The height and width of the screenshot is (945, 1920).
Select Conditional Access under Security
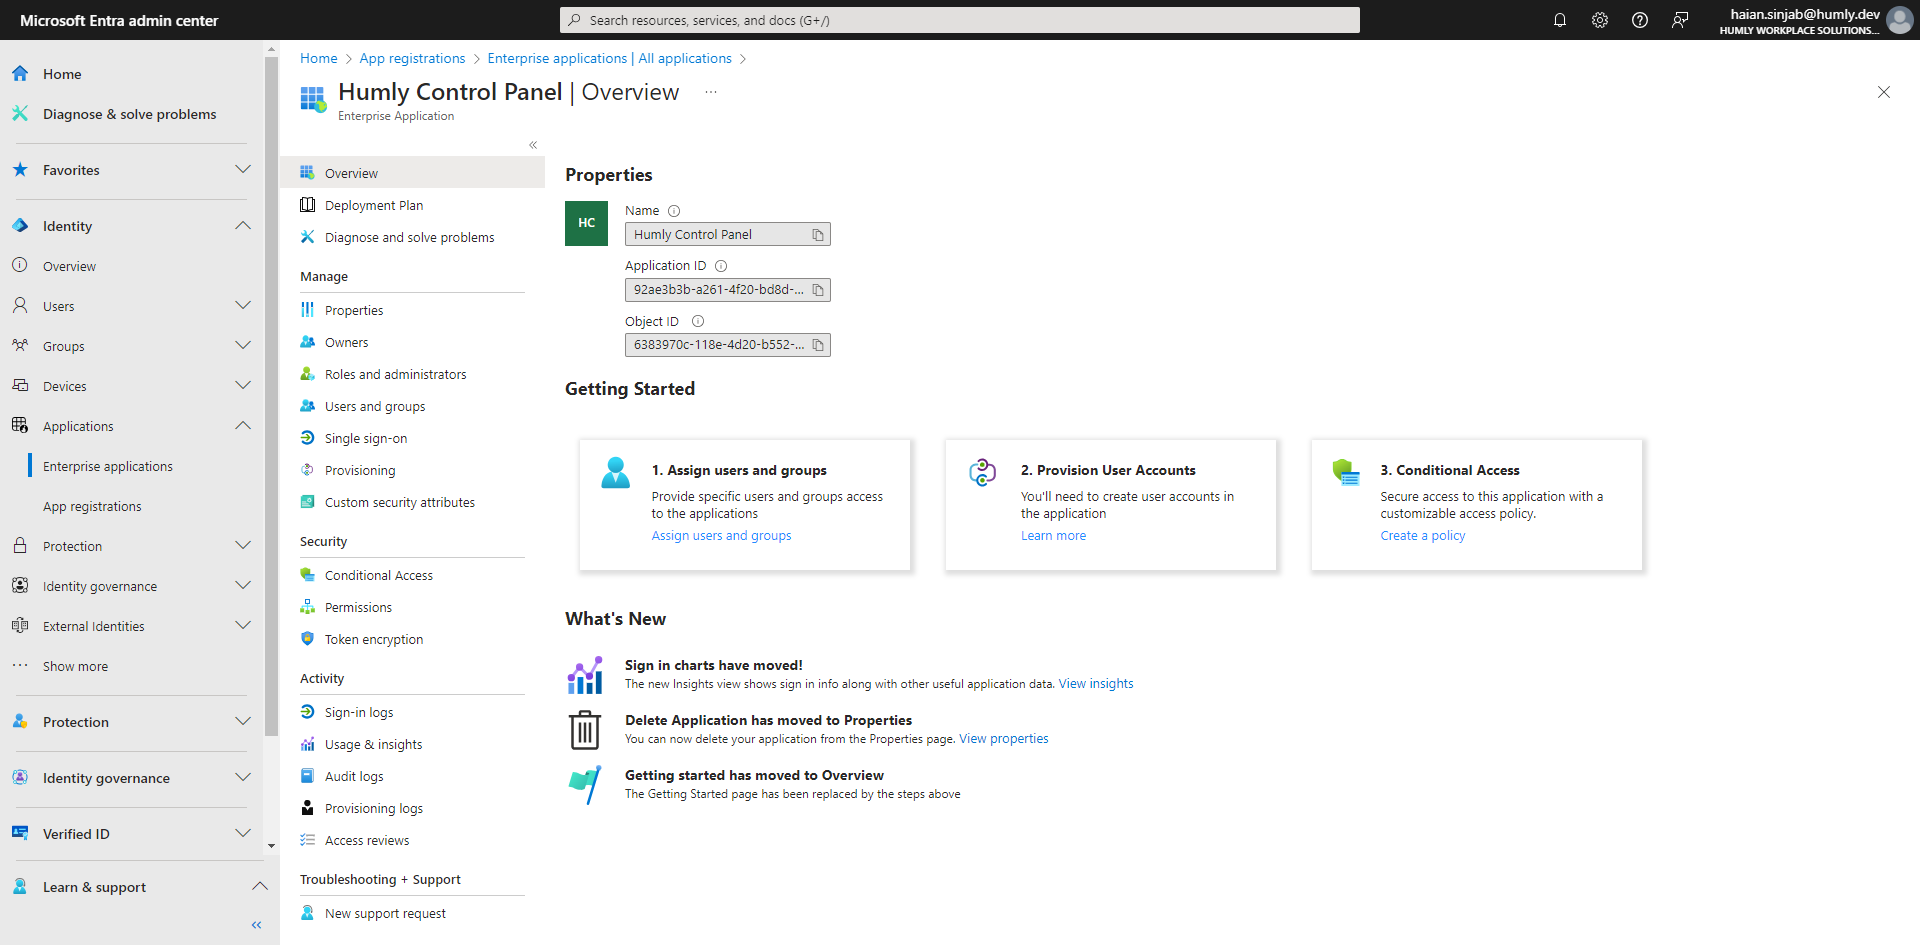tap(378, 575)
